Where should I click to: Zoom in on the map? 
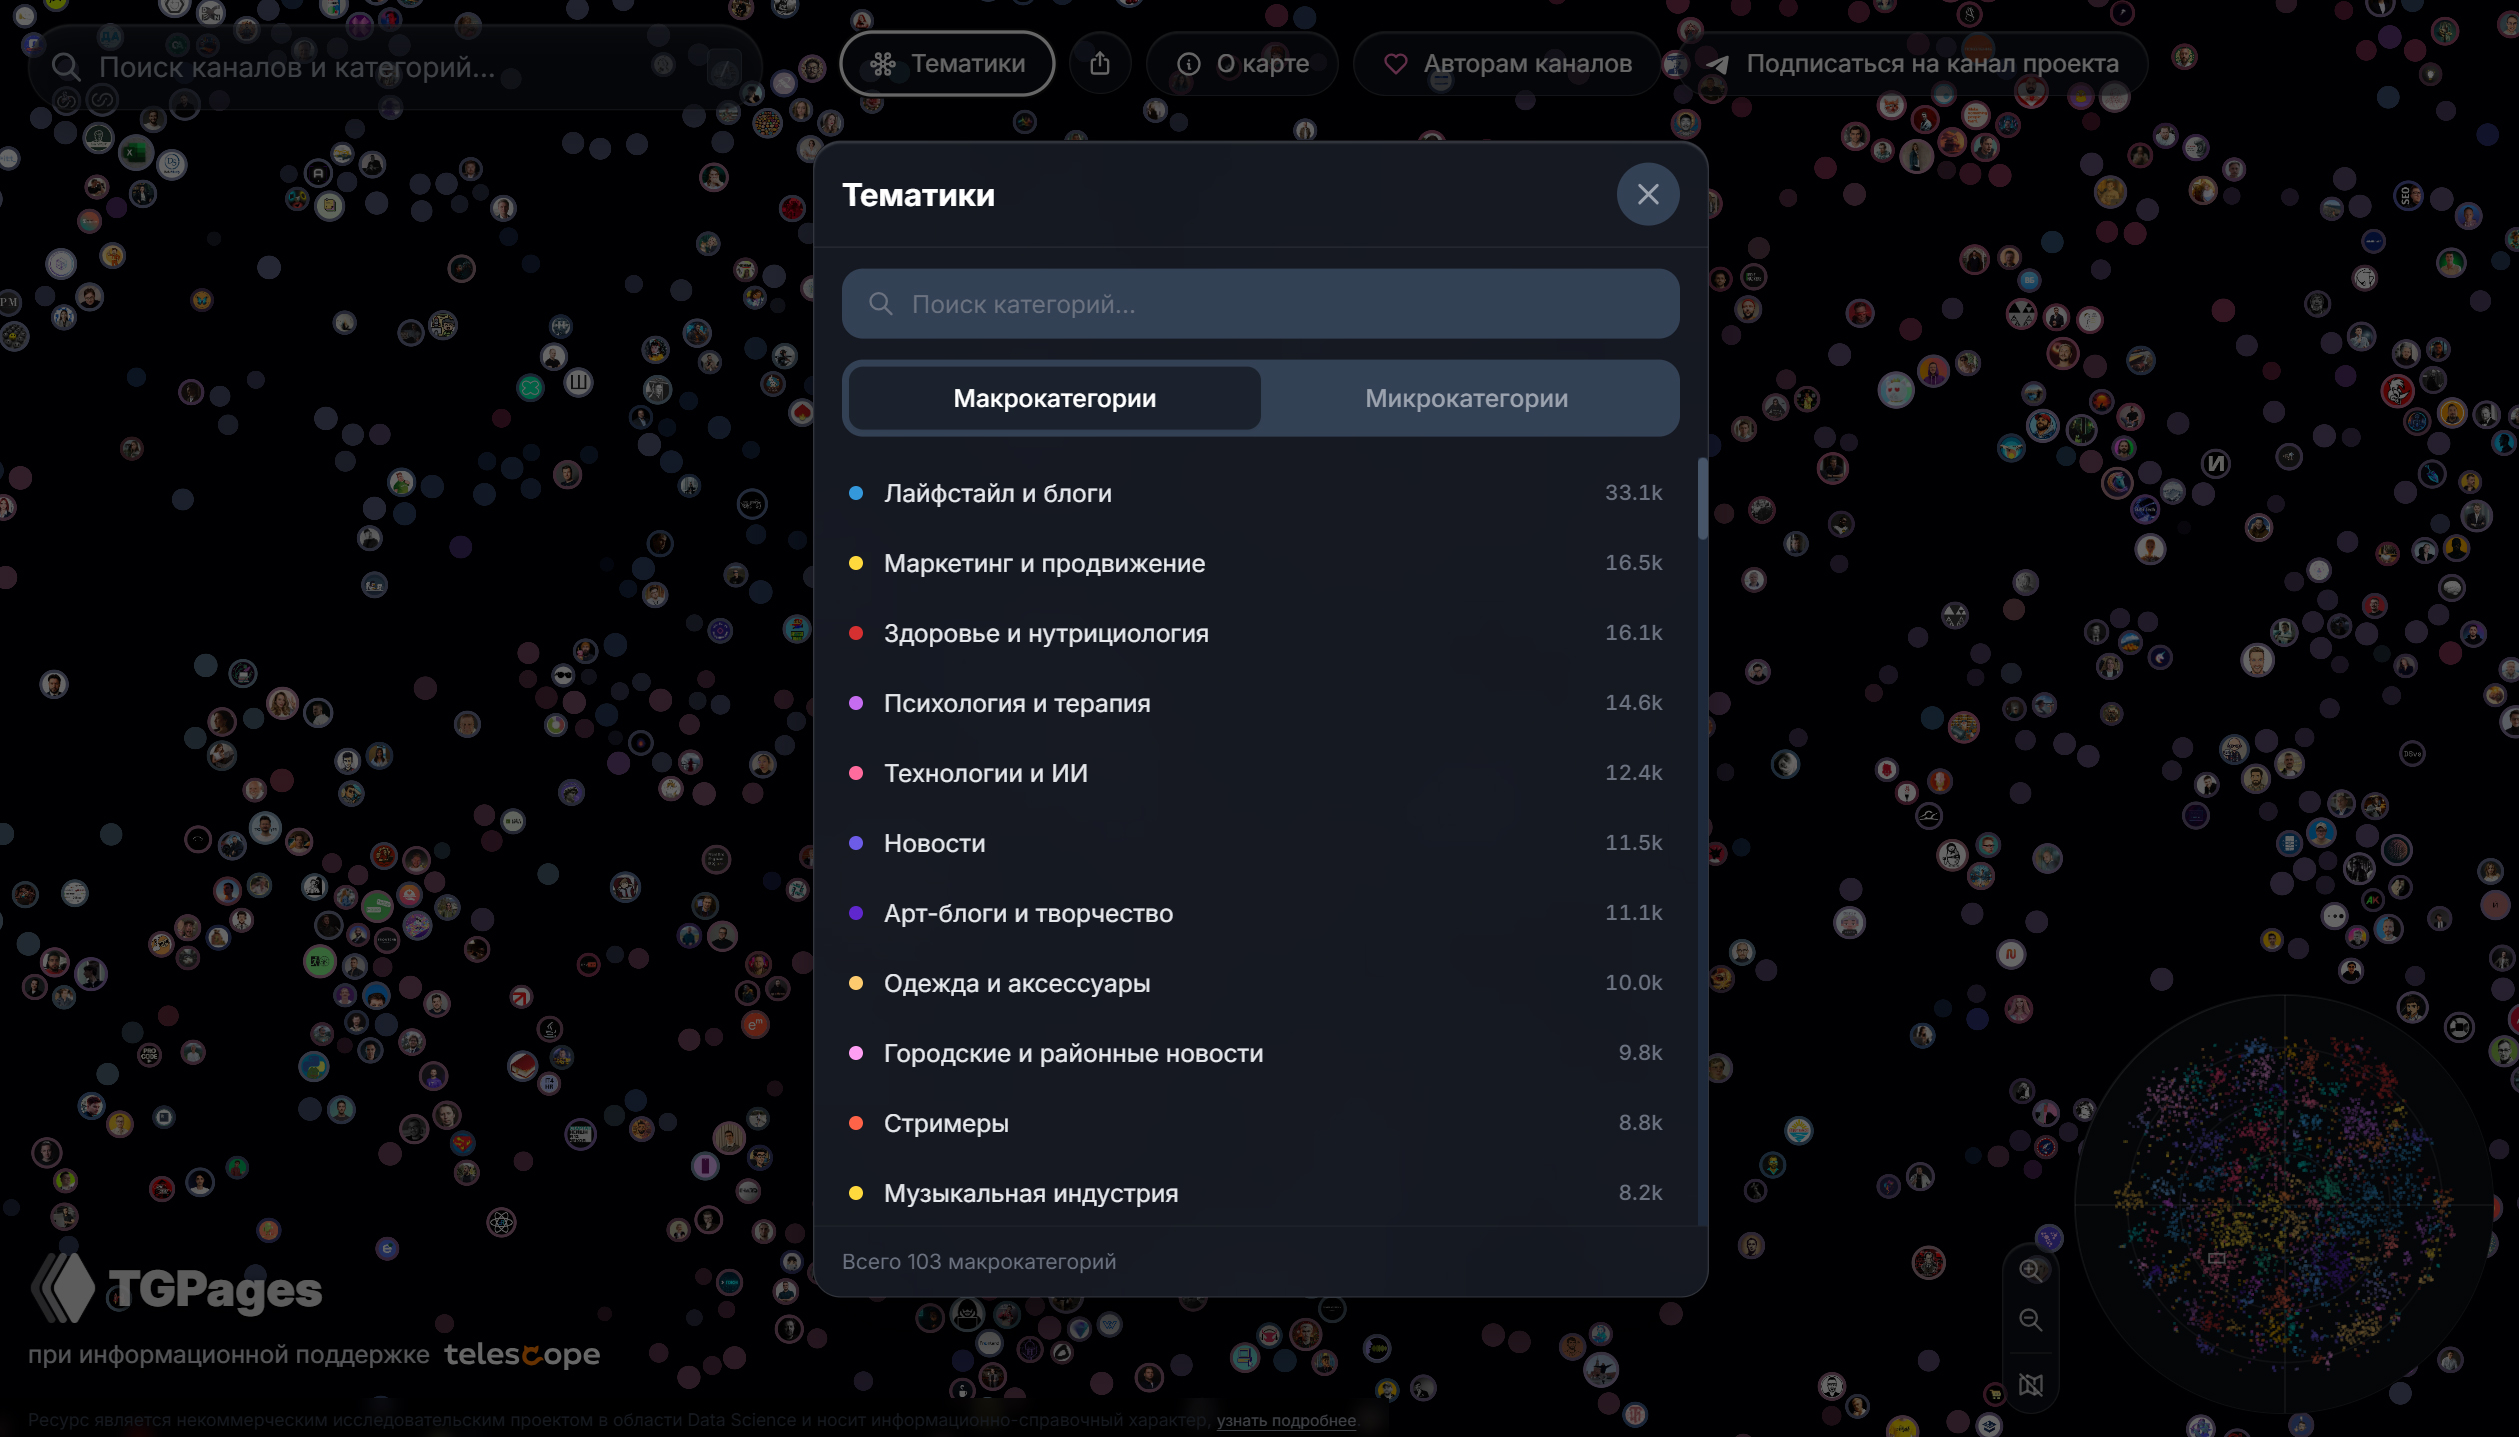point(2030,1270)
